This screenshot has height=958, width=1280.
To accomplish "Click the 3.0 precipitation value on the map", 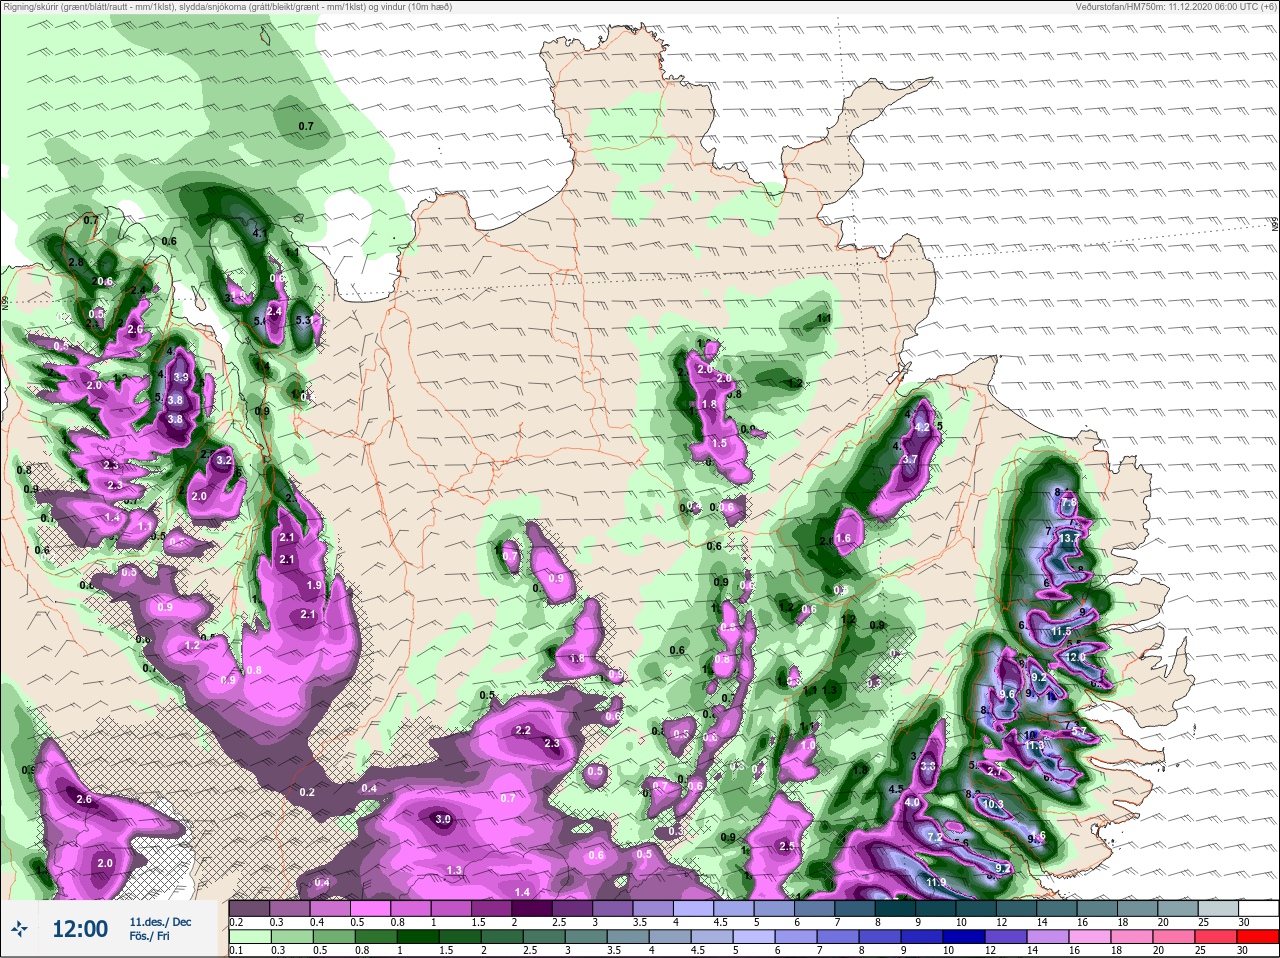I will [444, 819].
